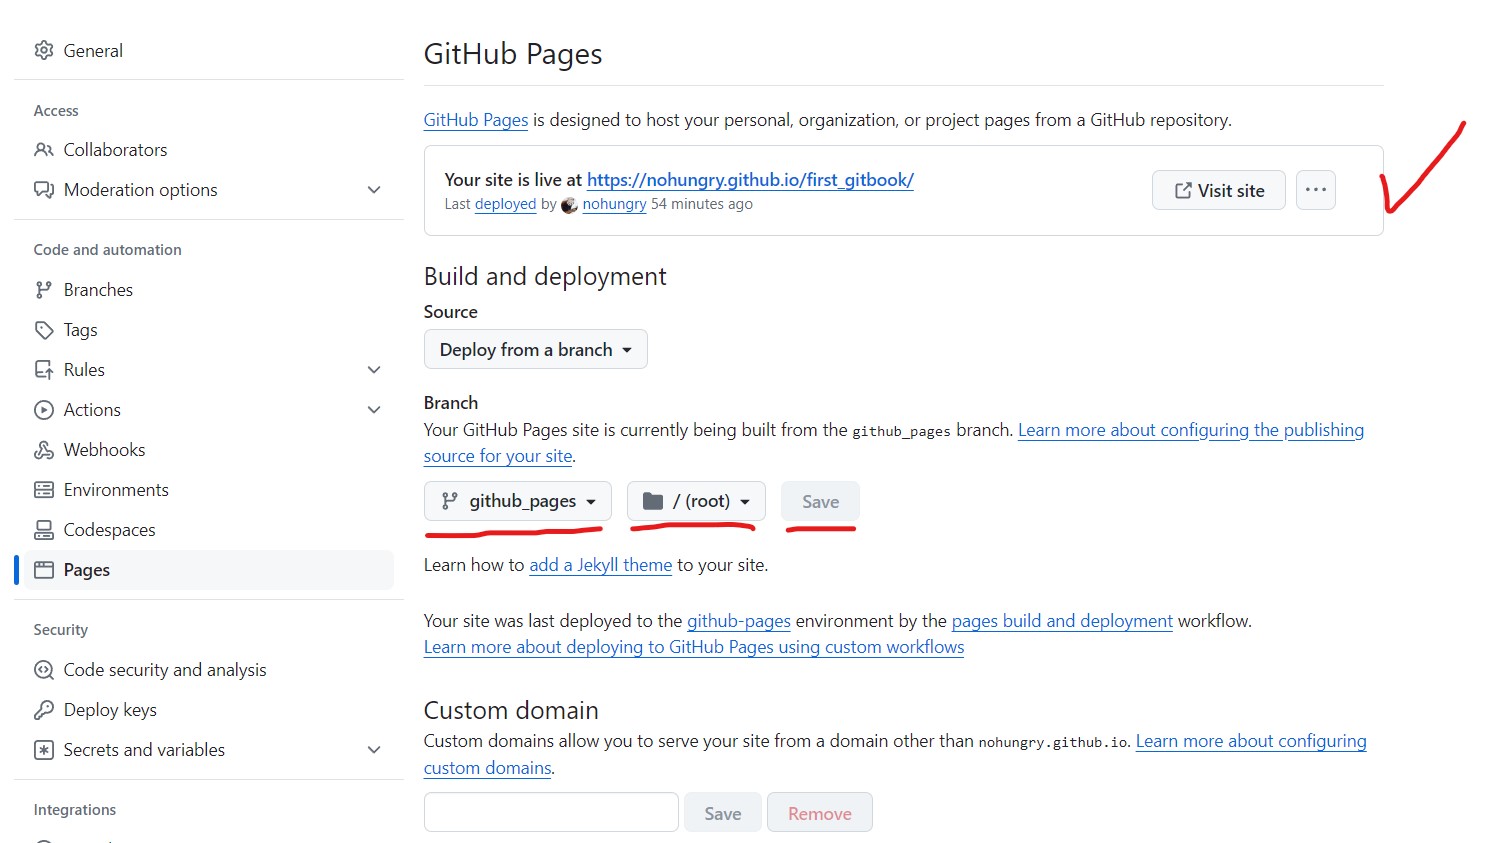Expand the Moderation options chevron

[374, 190]
